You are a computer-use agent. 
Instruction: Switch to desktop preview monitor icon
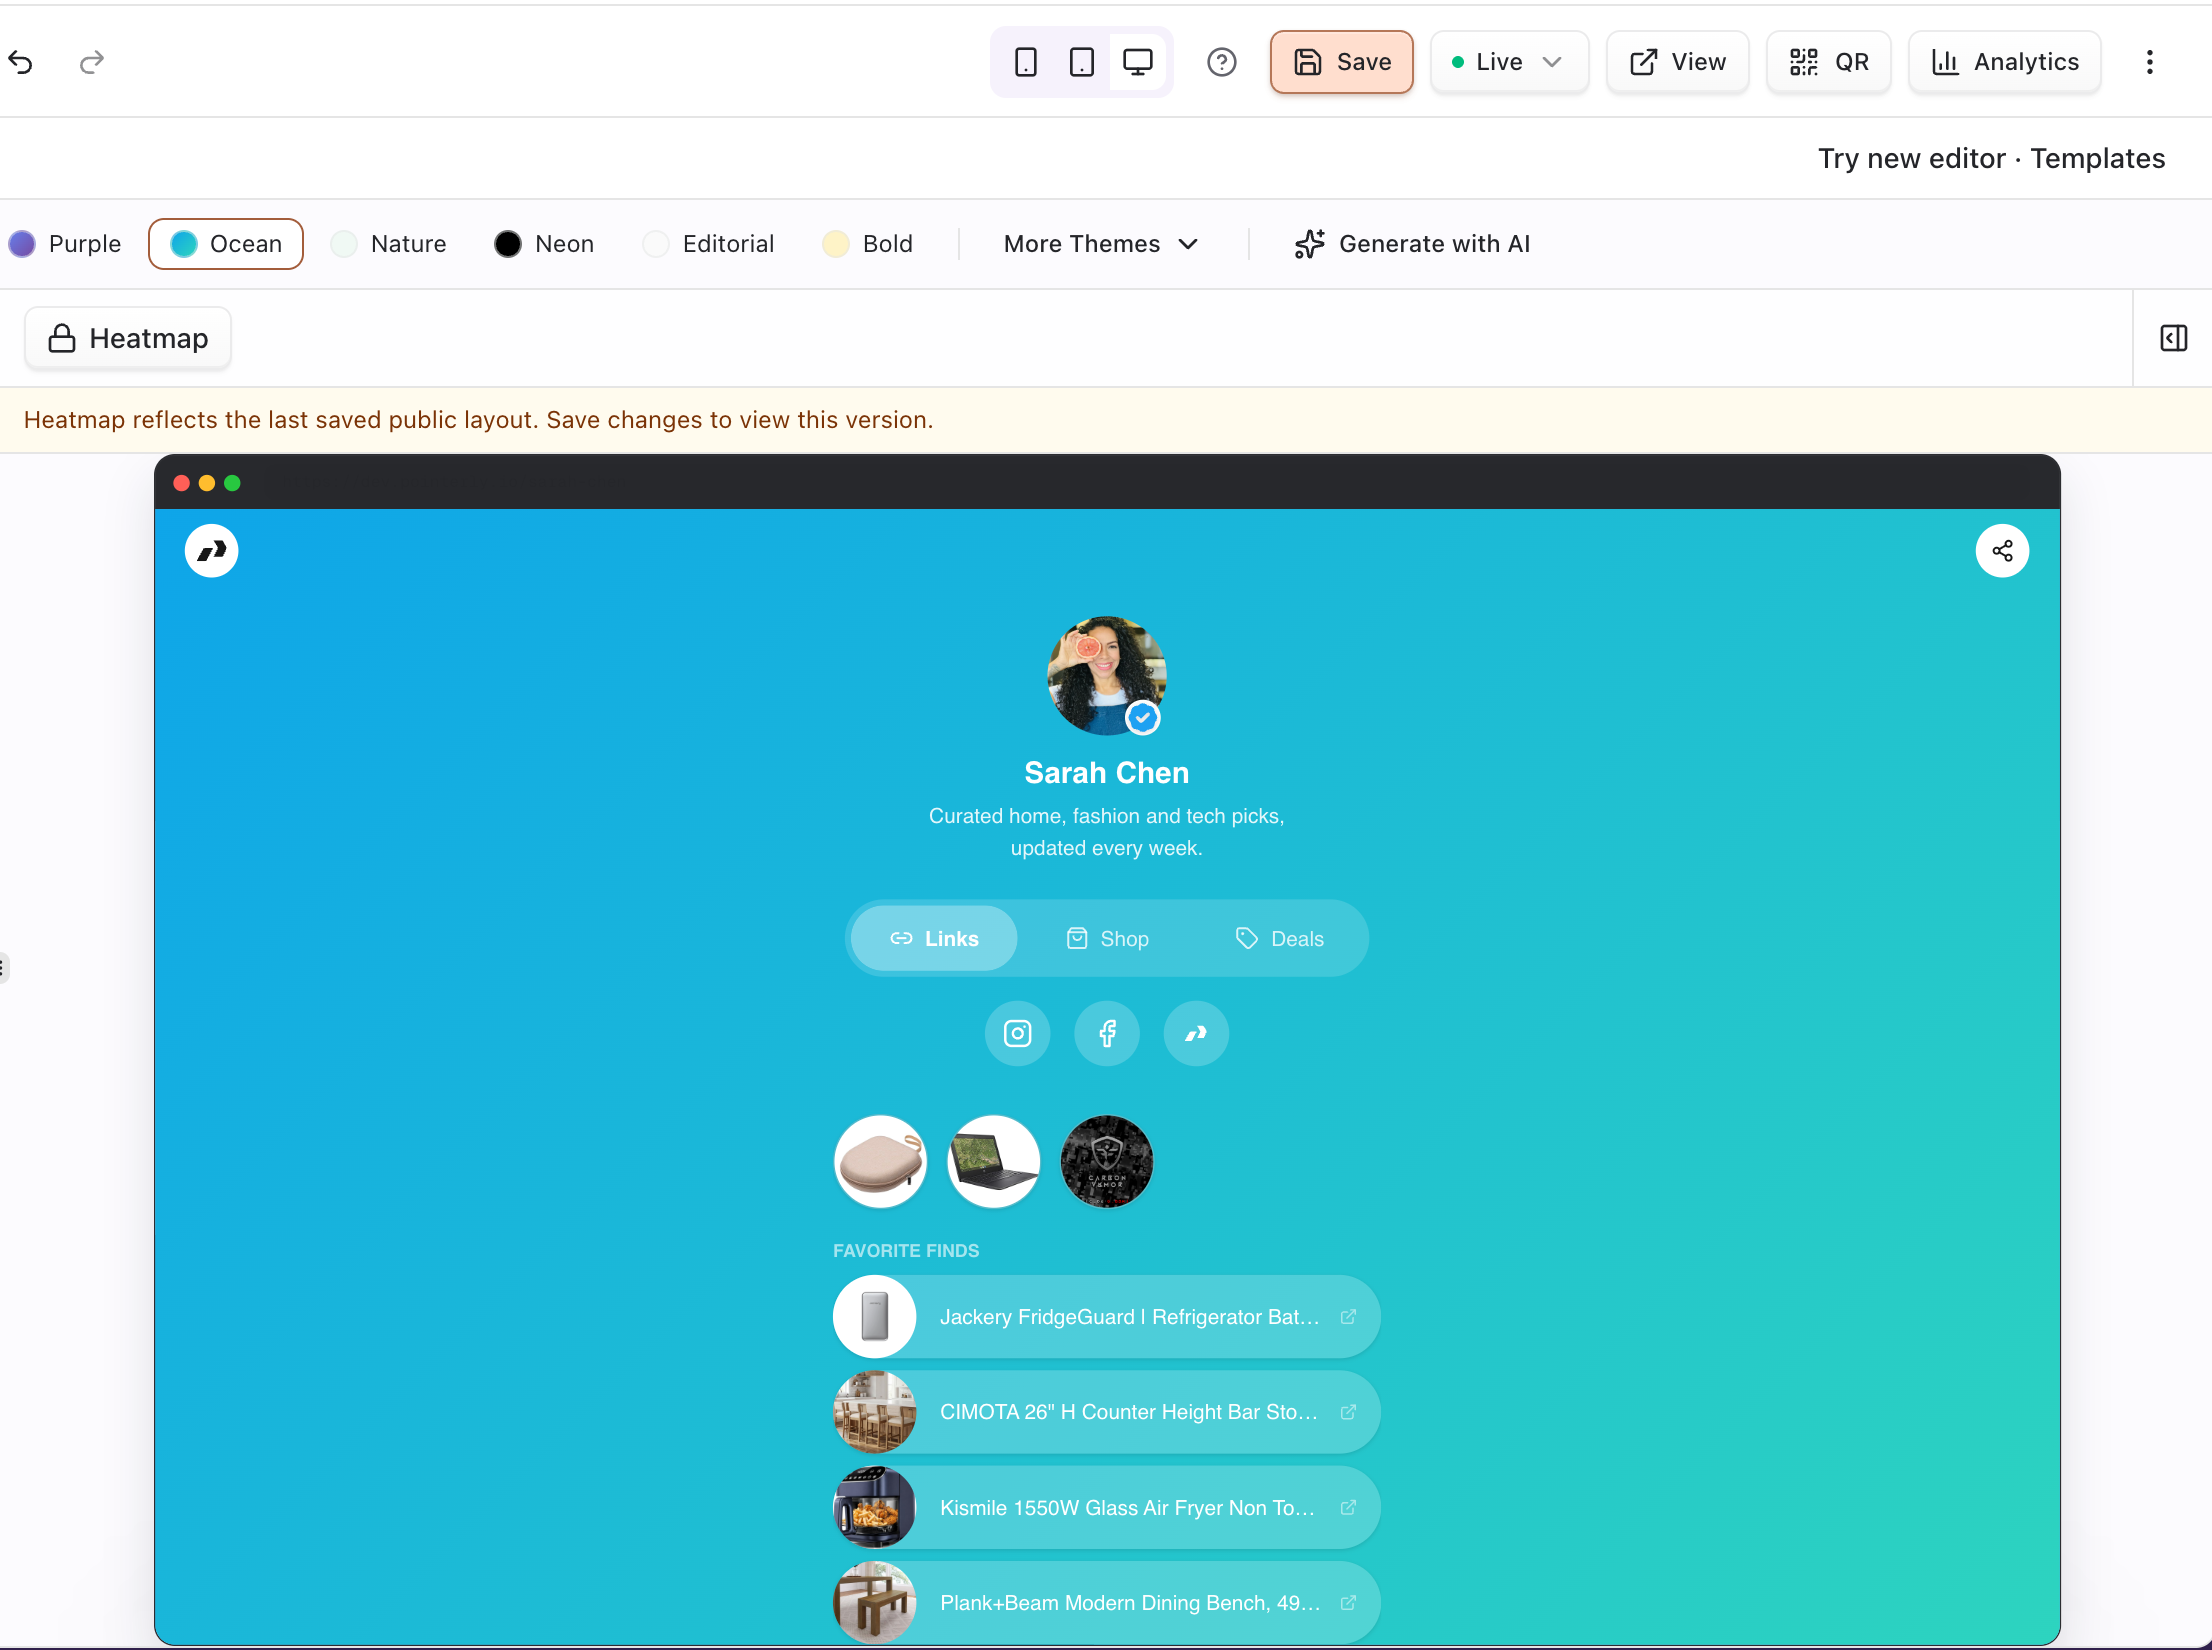coord(1137,62)
